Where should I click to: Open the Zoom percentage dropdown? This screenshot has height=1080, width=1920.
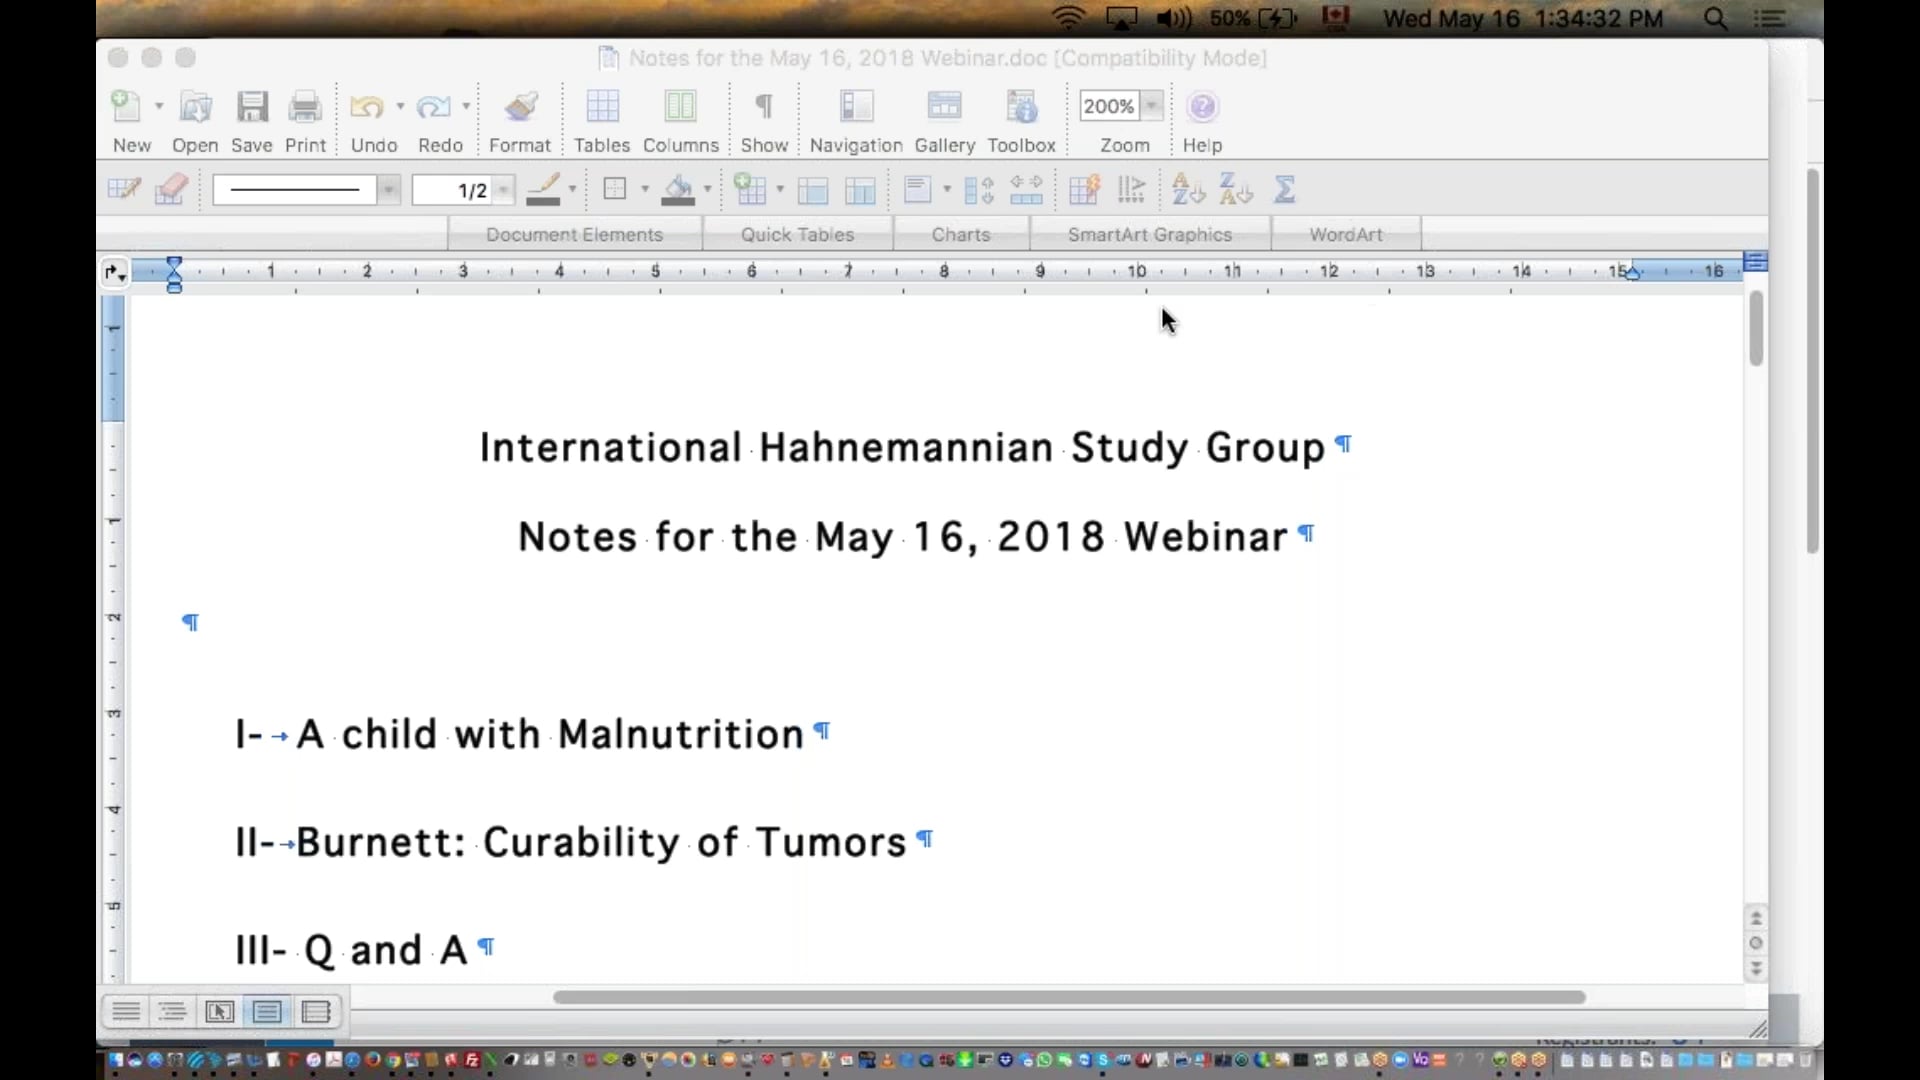pyautogui.click(x=1152, y=105)
